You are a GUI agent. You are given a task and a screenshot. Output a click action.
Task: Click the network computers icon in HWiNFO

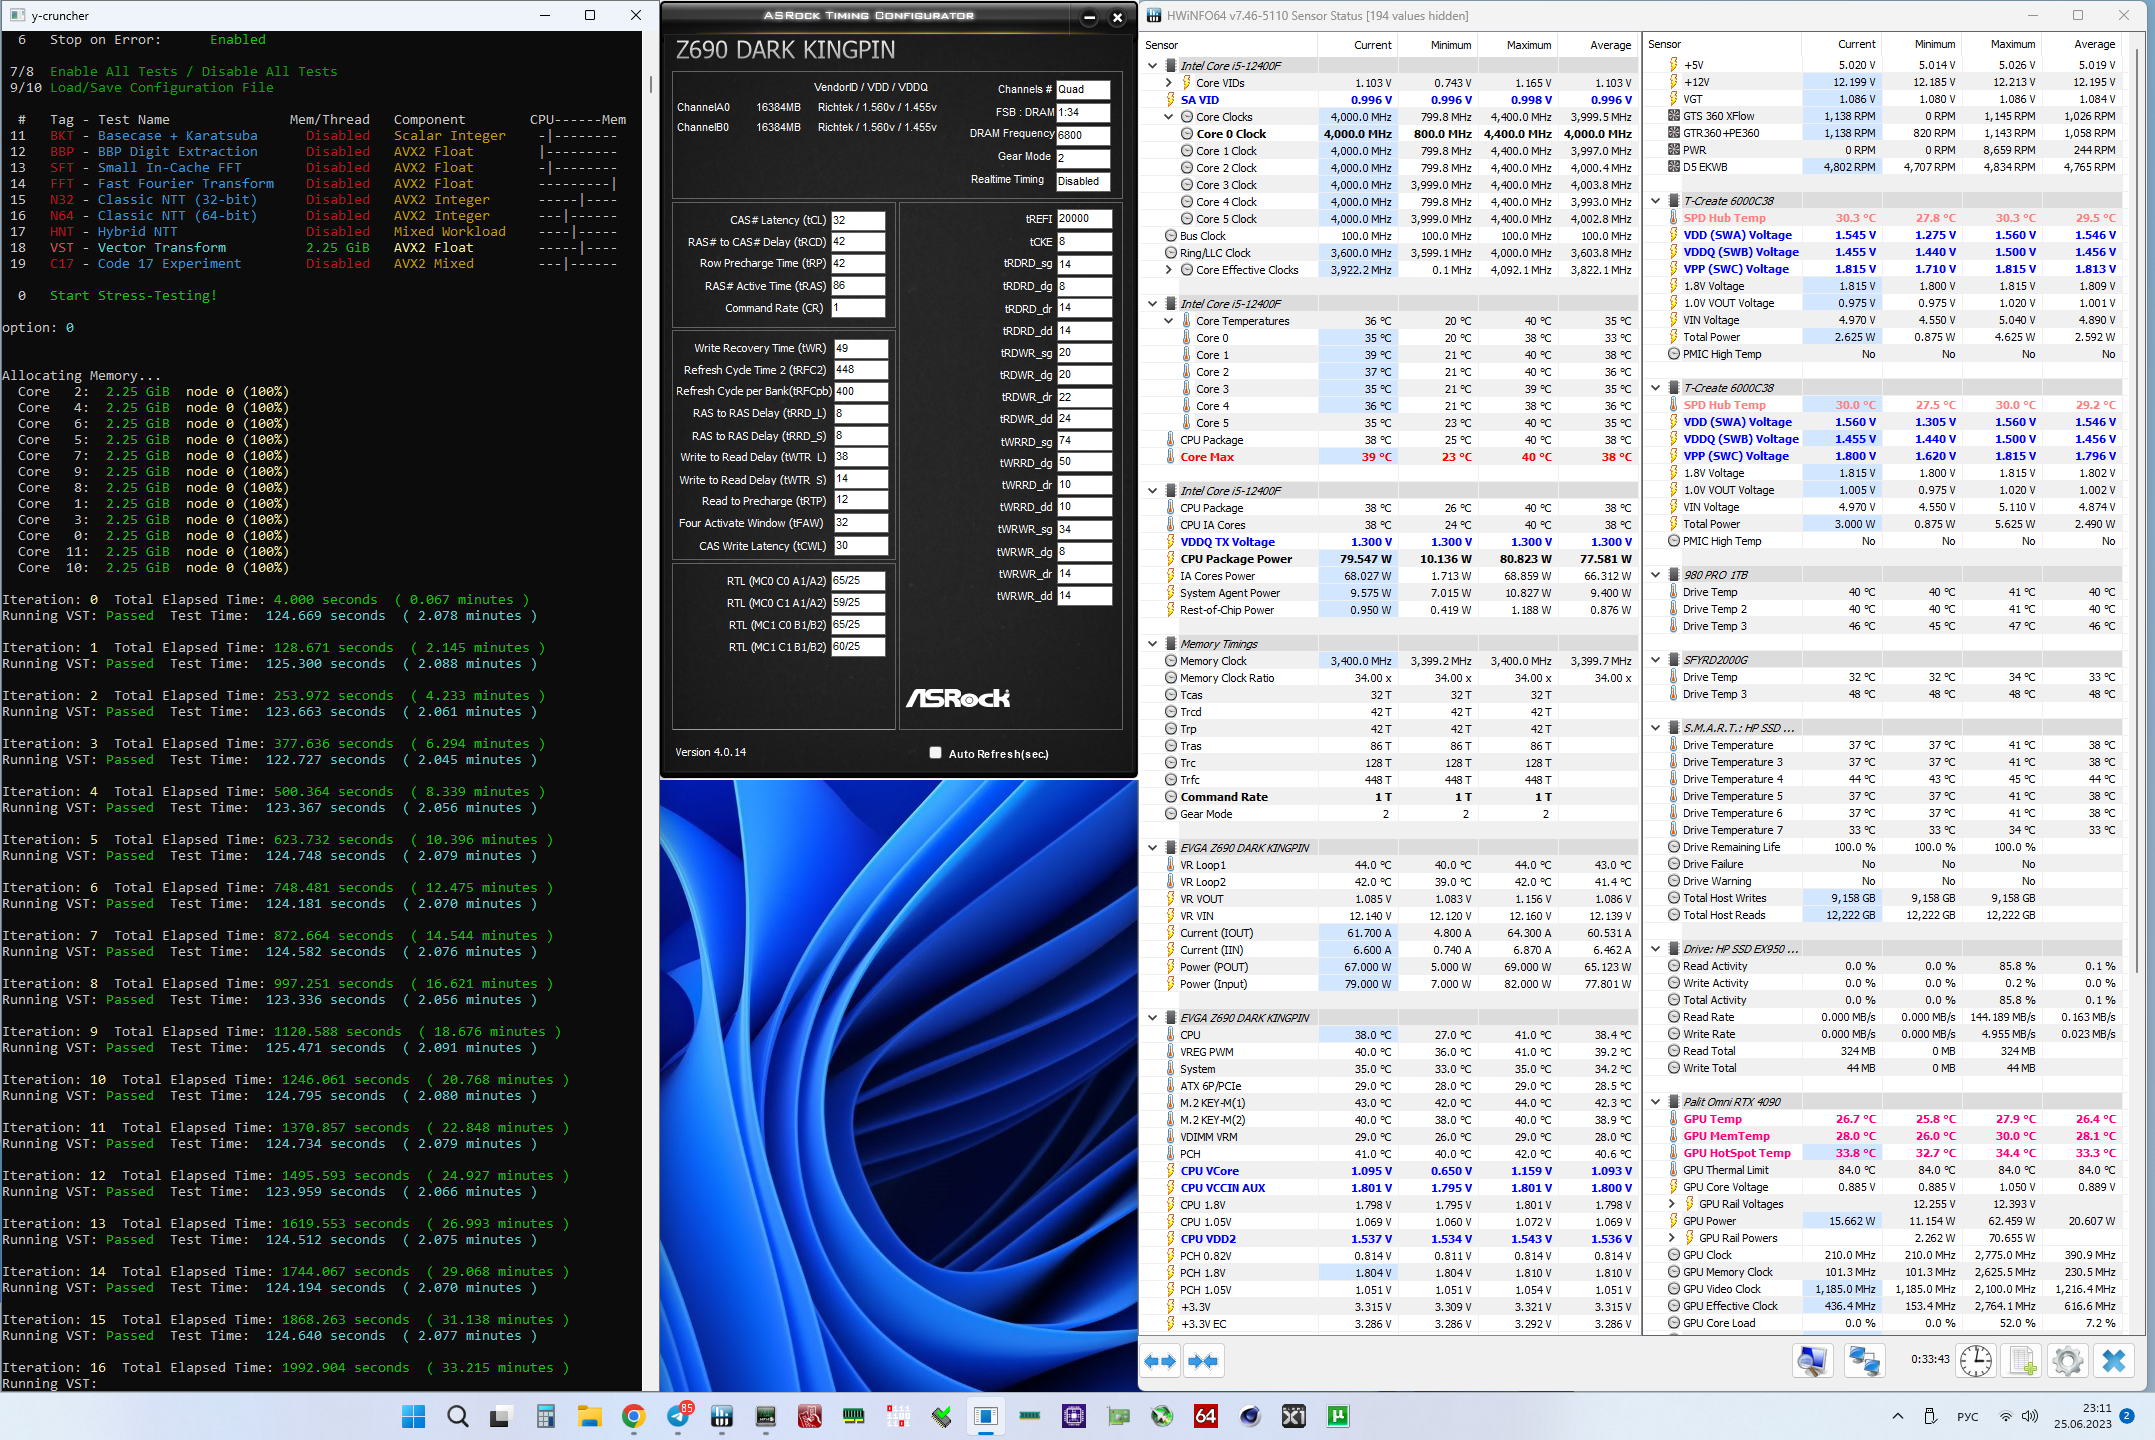[1864, 1361]
